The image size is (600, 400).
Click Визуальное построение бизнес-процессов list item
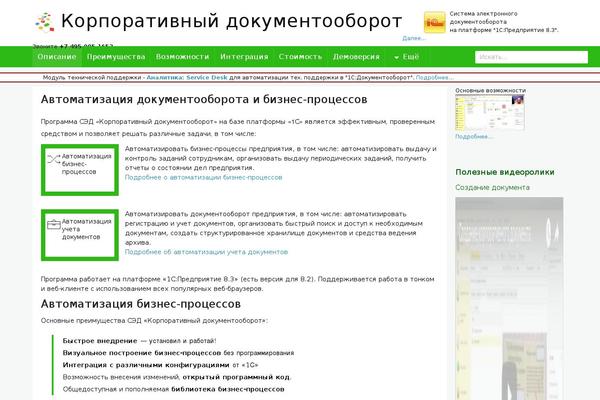tap(178, 353)
